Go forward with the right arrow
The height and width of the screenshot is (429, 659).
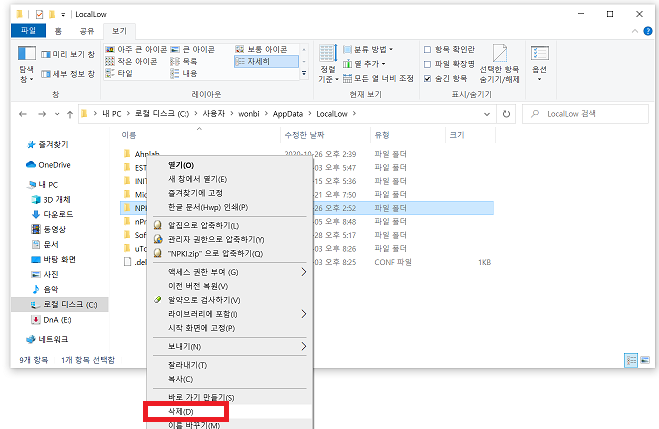(x=42, y=114)
